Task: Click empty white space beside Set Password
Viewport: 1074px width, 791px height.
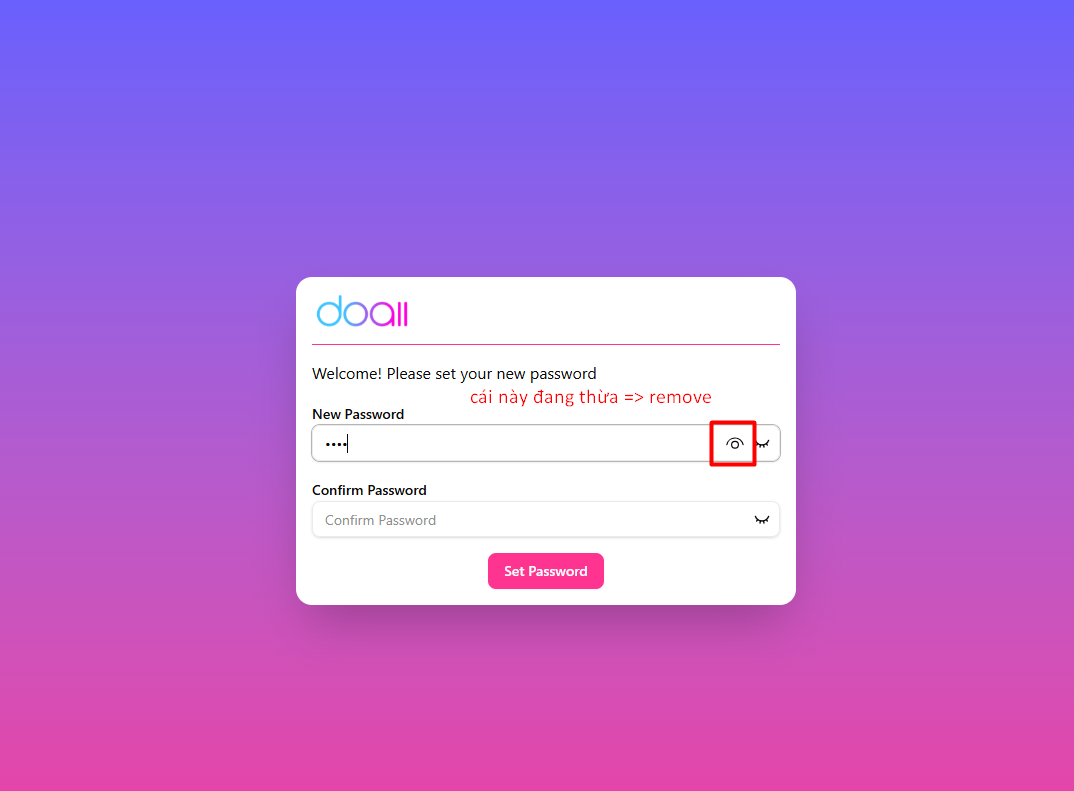Action: coord(692,571)
